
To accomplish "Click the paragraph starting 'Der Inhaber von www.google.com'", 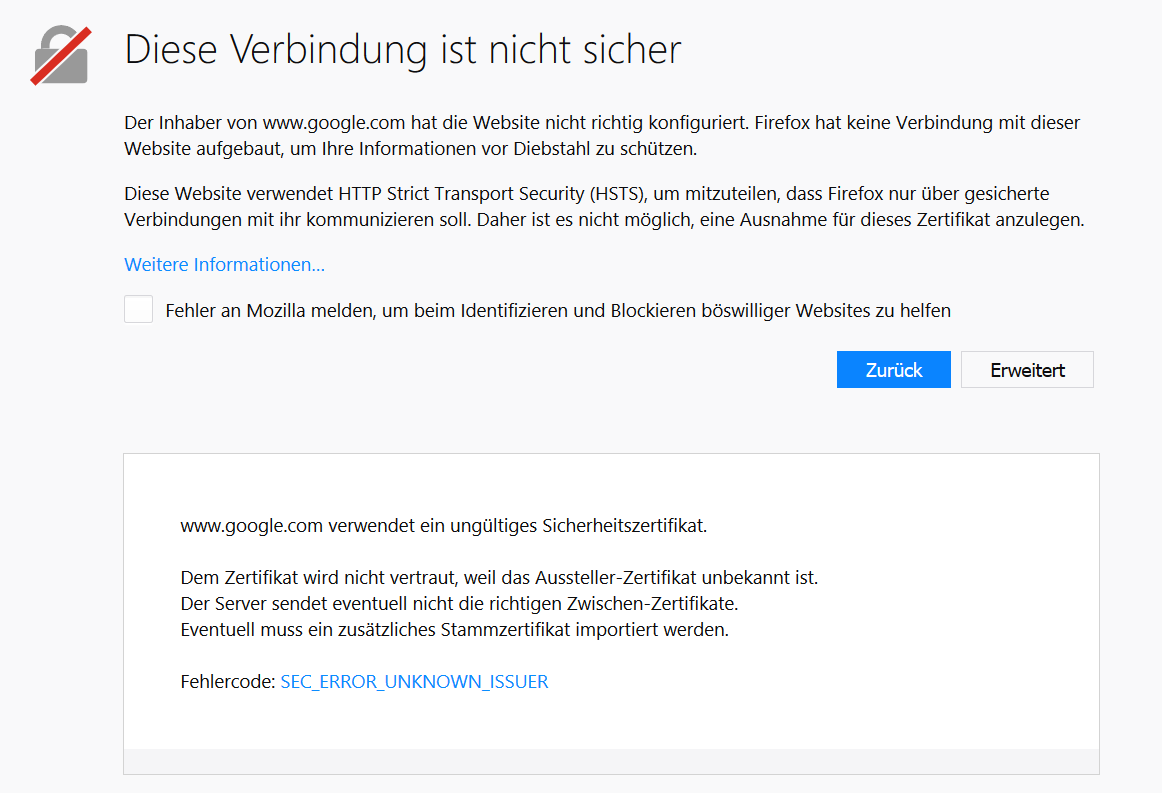I will point(602,136).
